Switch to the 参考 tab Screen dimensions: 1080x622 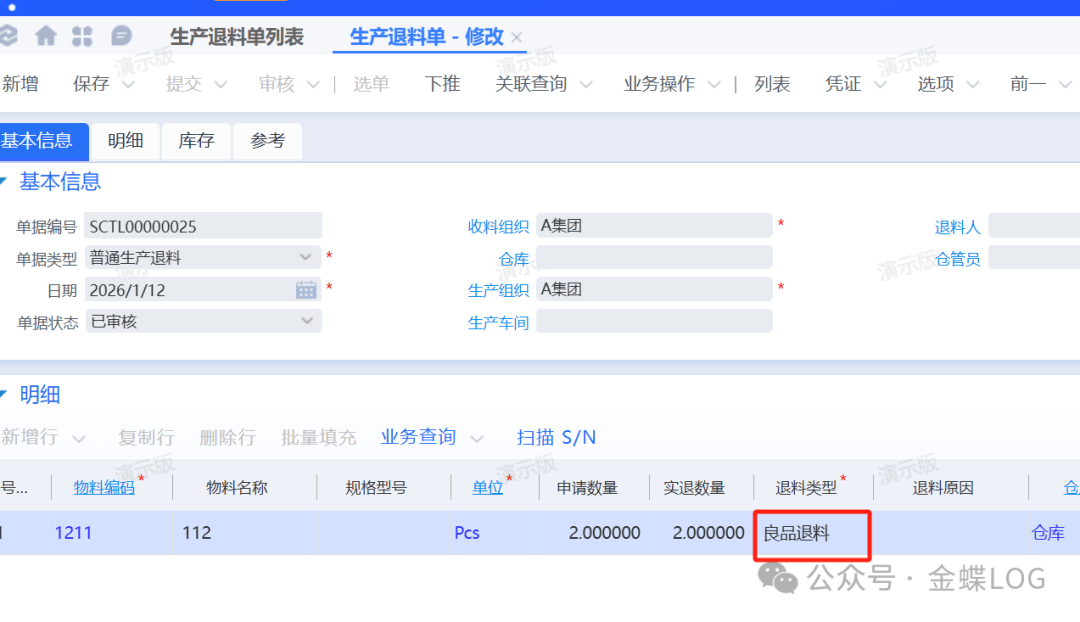click(x=267, y=141)
